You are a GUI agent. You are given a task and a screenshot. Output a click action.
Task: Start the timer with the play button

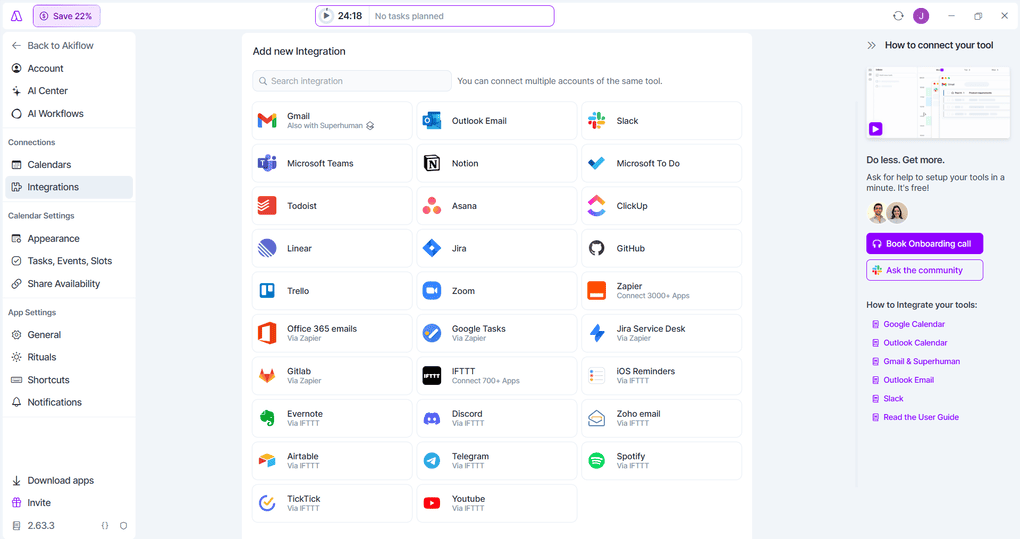(x=327, y=16)
